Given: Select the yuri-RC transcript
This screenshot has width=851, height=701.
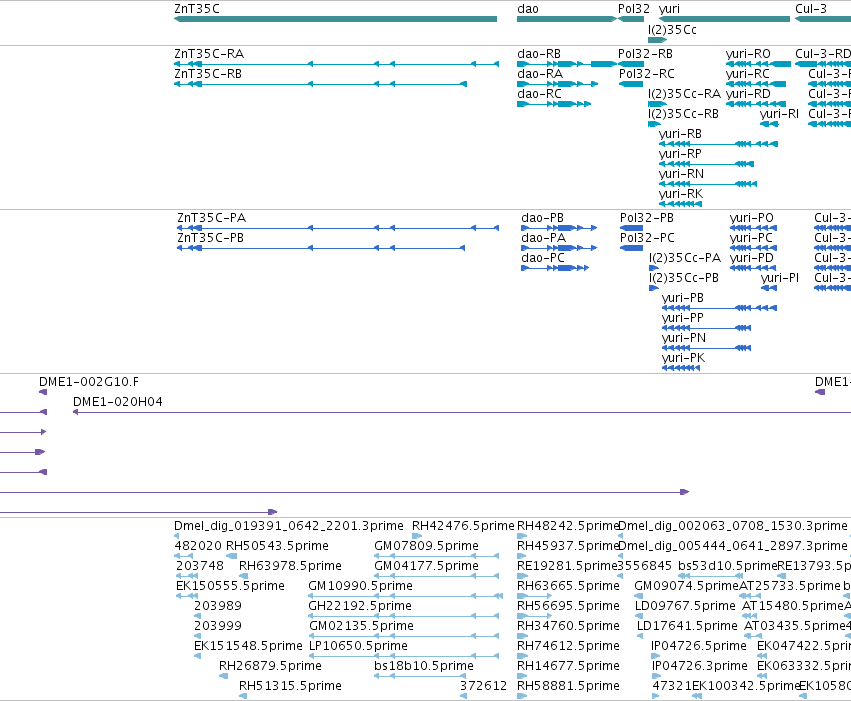Looking at the screenshot, I should [x=755, y=84].
